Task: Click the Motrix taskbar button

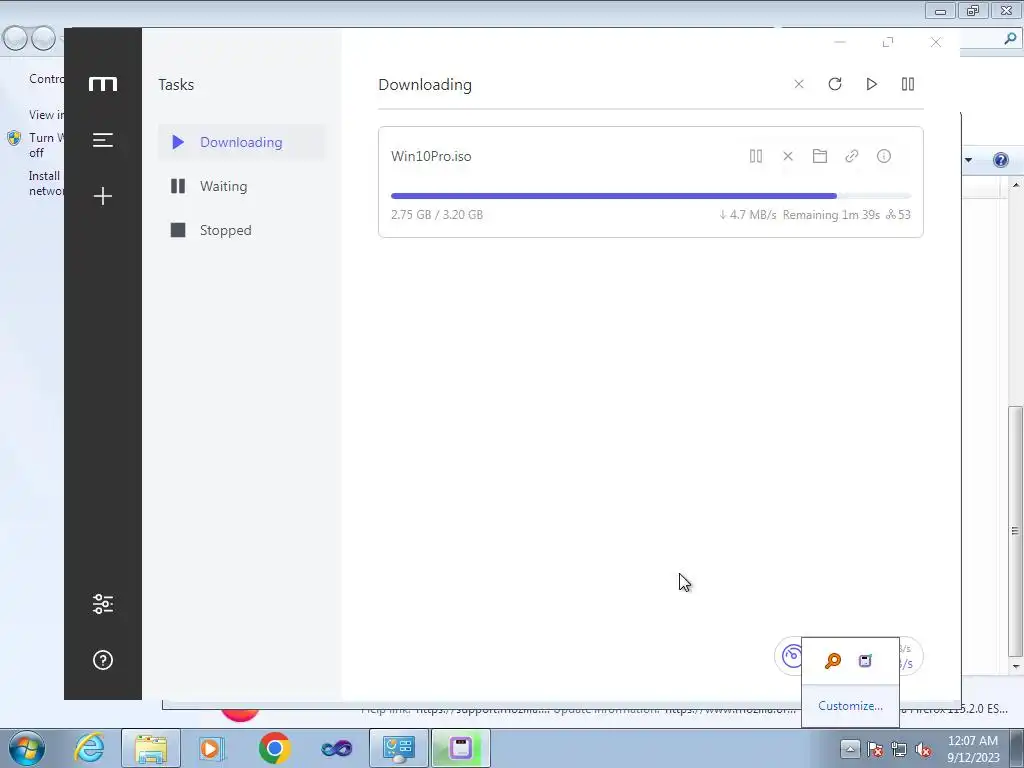Action: (460, 748)
